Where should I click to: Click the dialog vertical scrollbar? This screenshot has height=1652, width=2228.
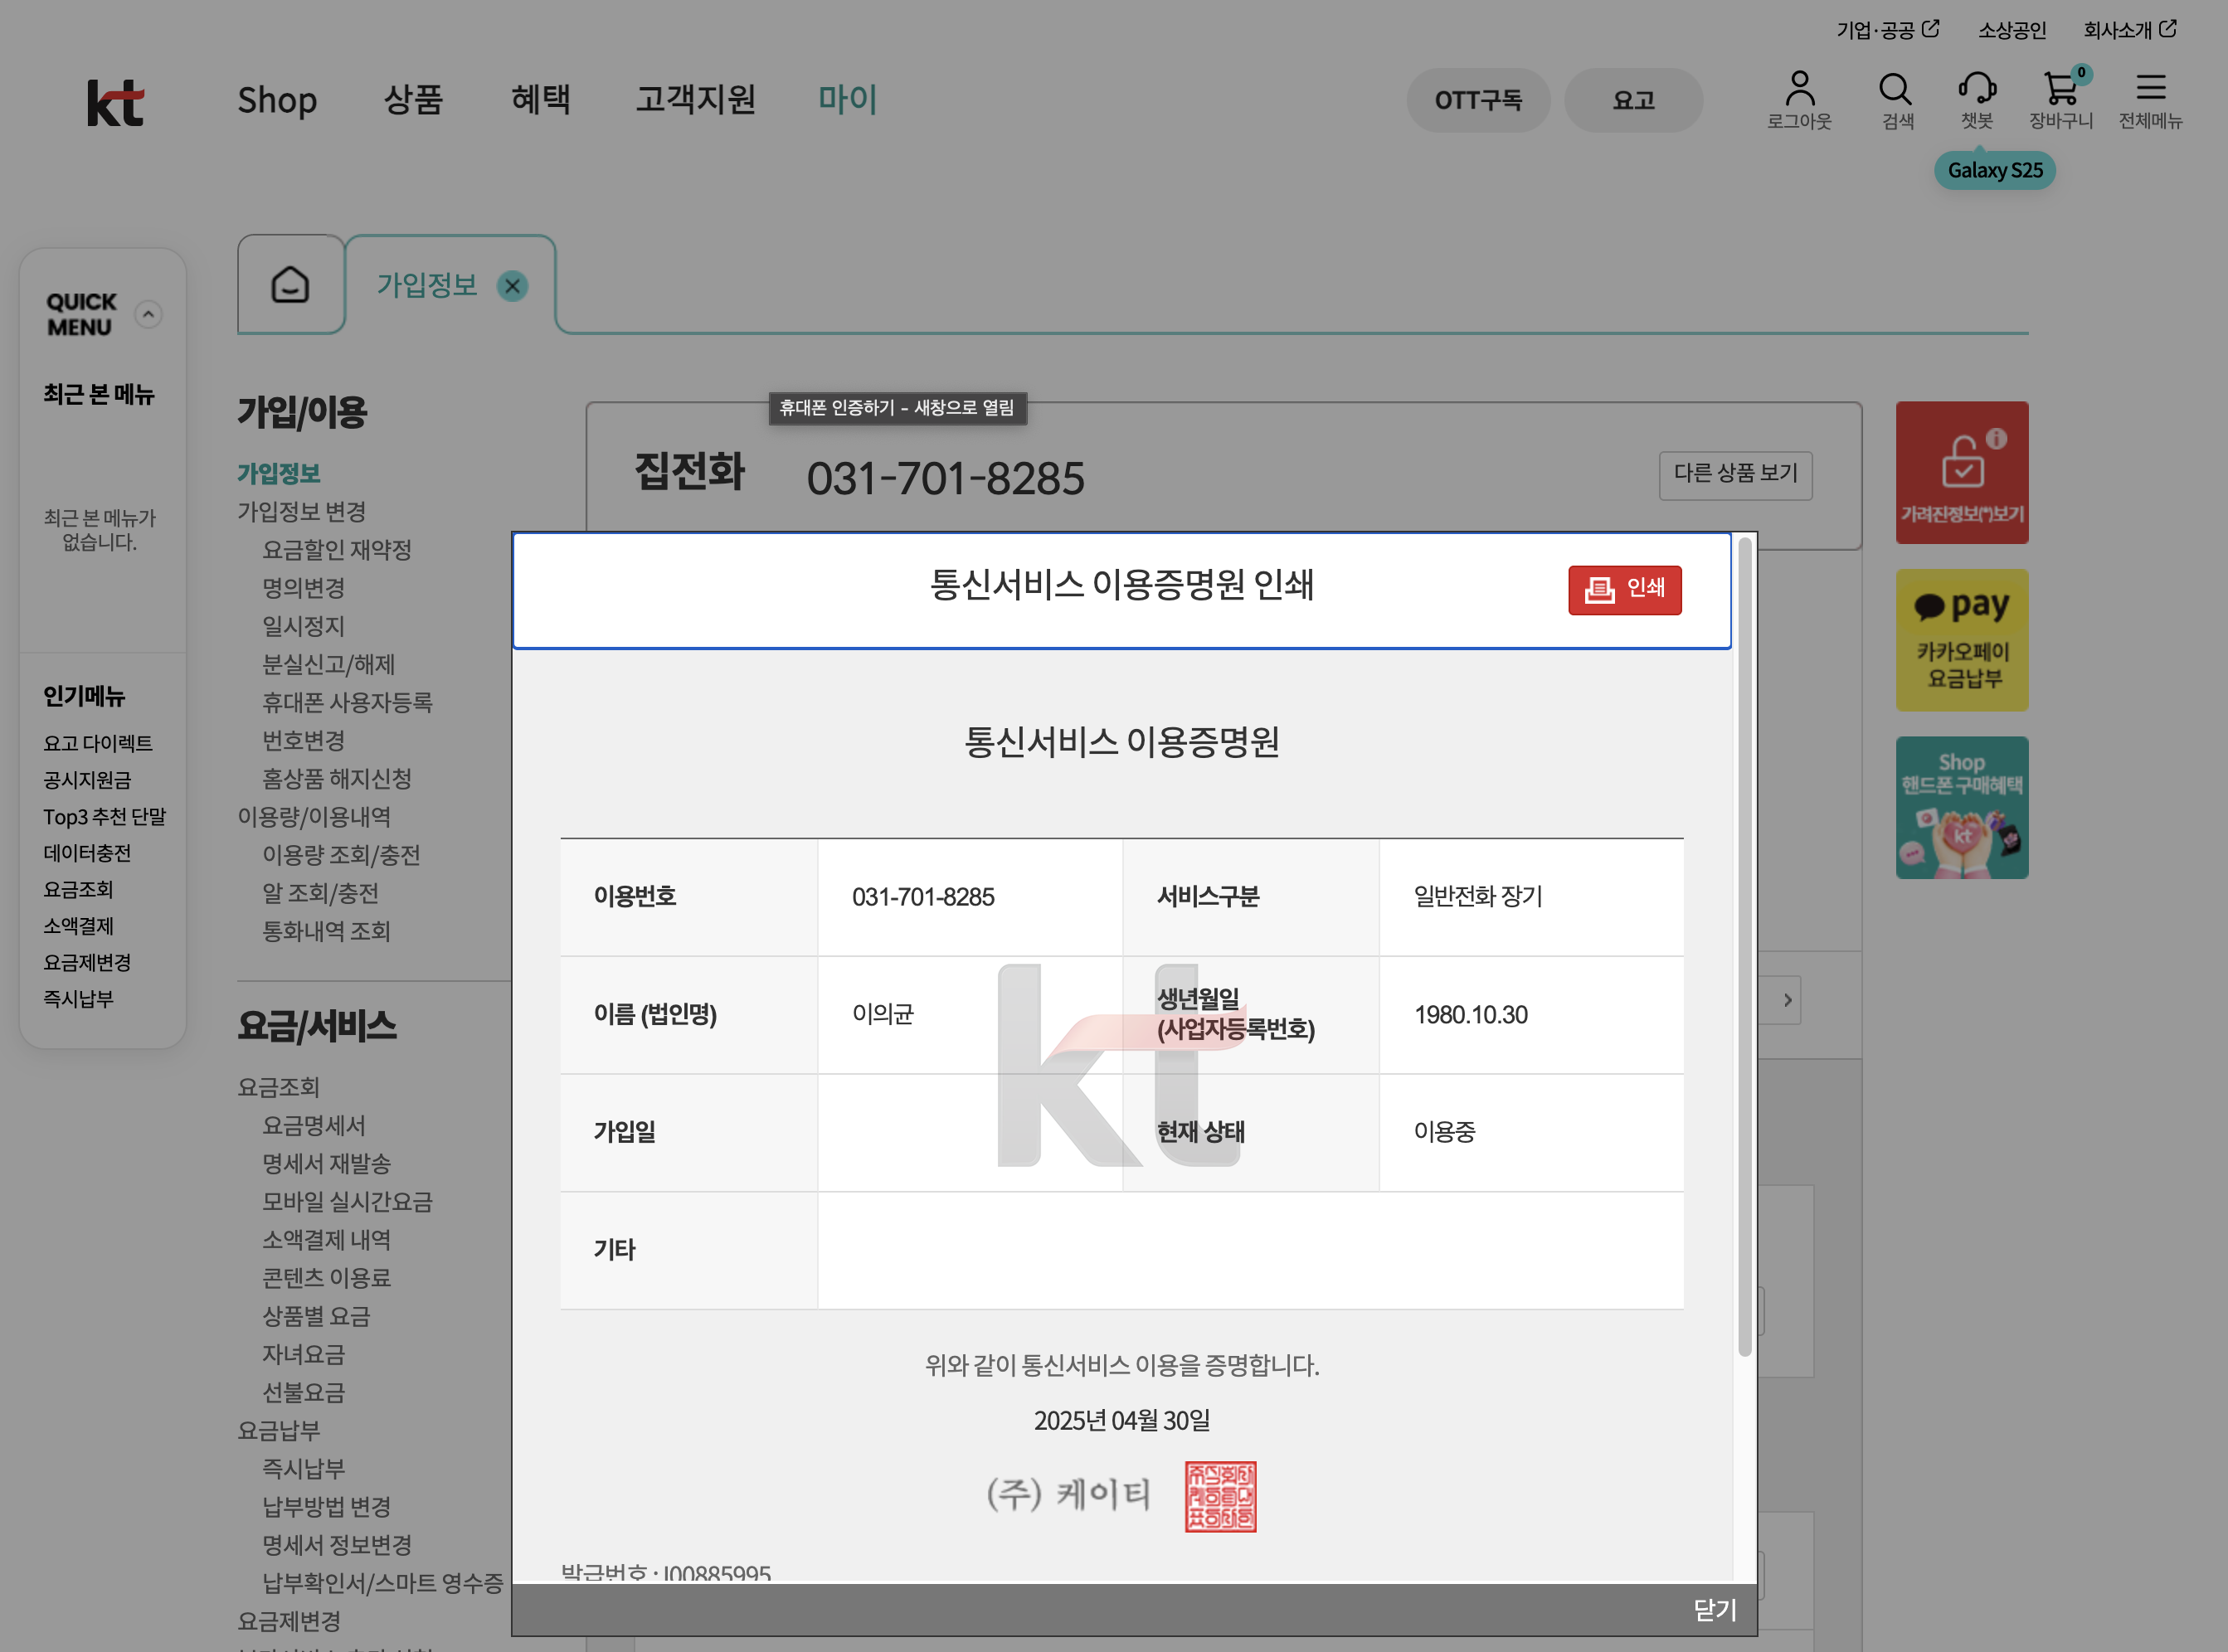[x=1744, y=946]
